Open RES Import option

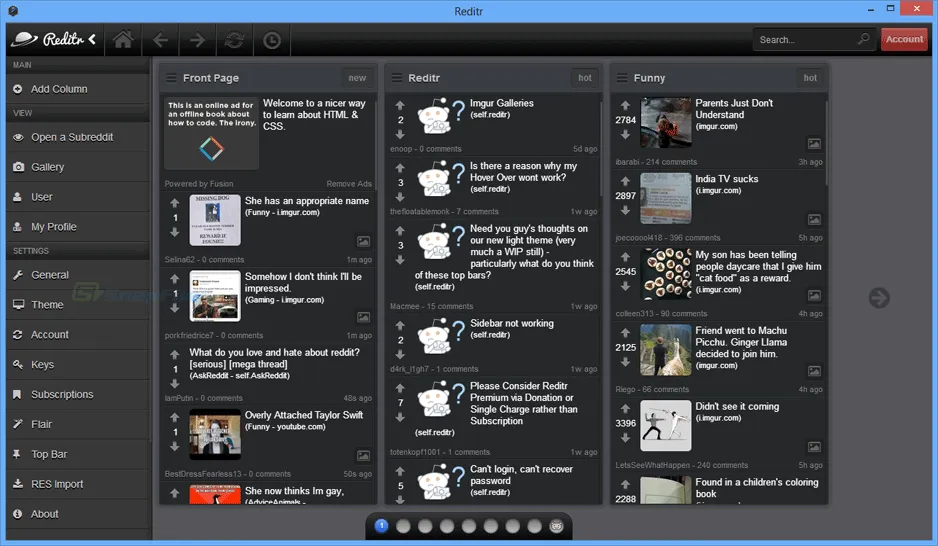point(78,484)
